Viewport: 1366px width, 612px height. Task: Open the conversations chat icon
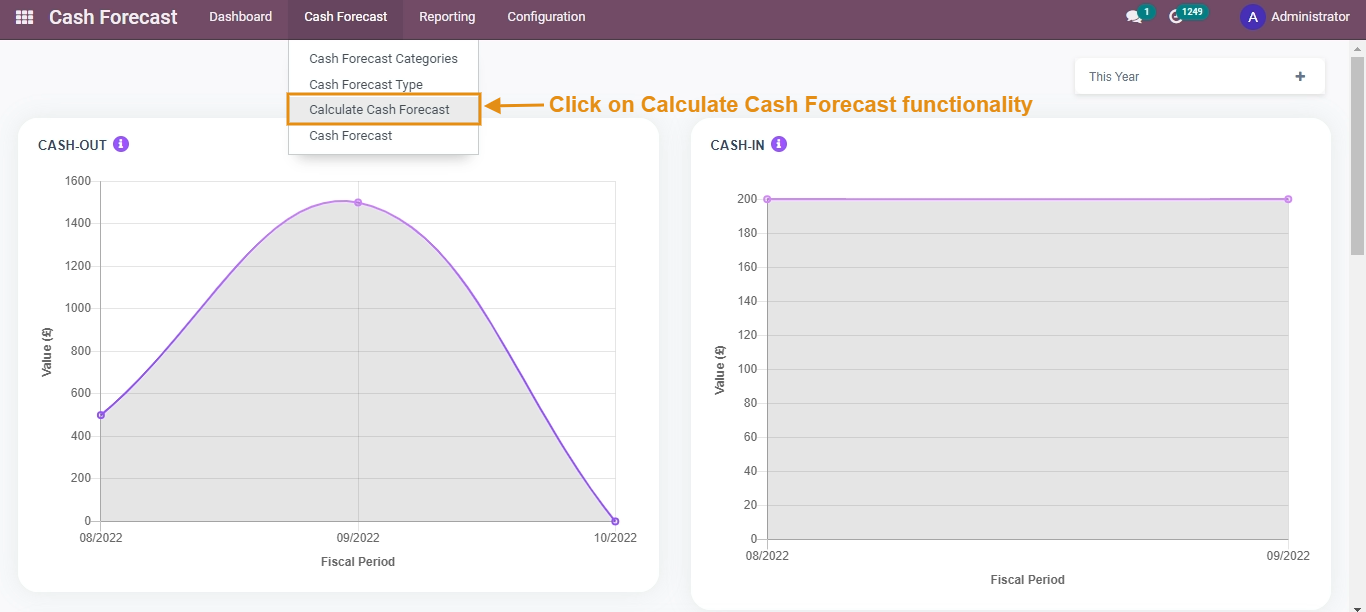(x=1133, y=17)
